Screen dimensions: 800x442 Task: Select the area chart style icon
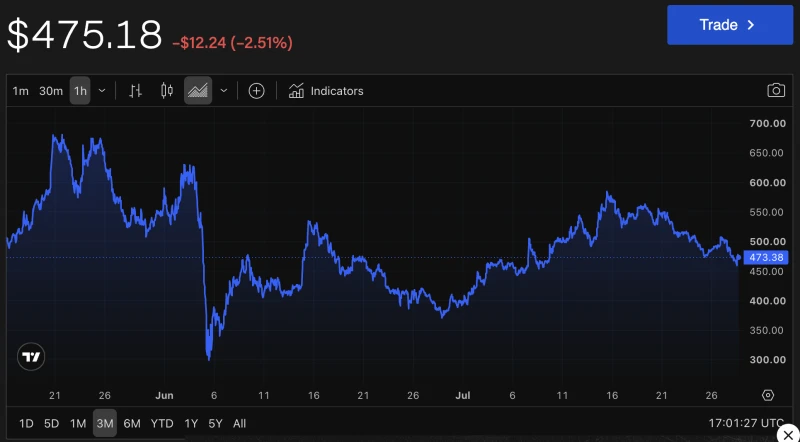tap(198, 91)
